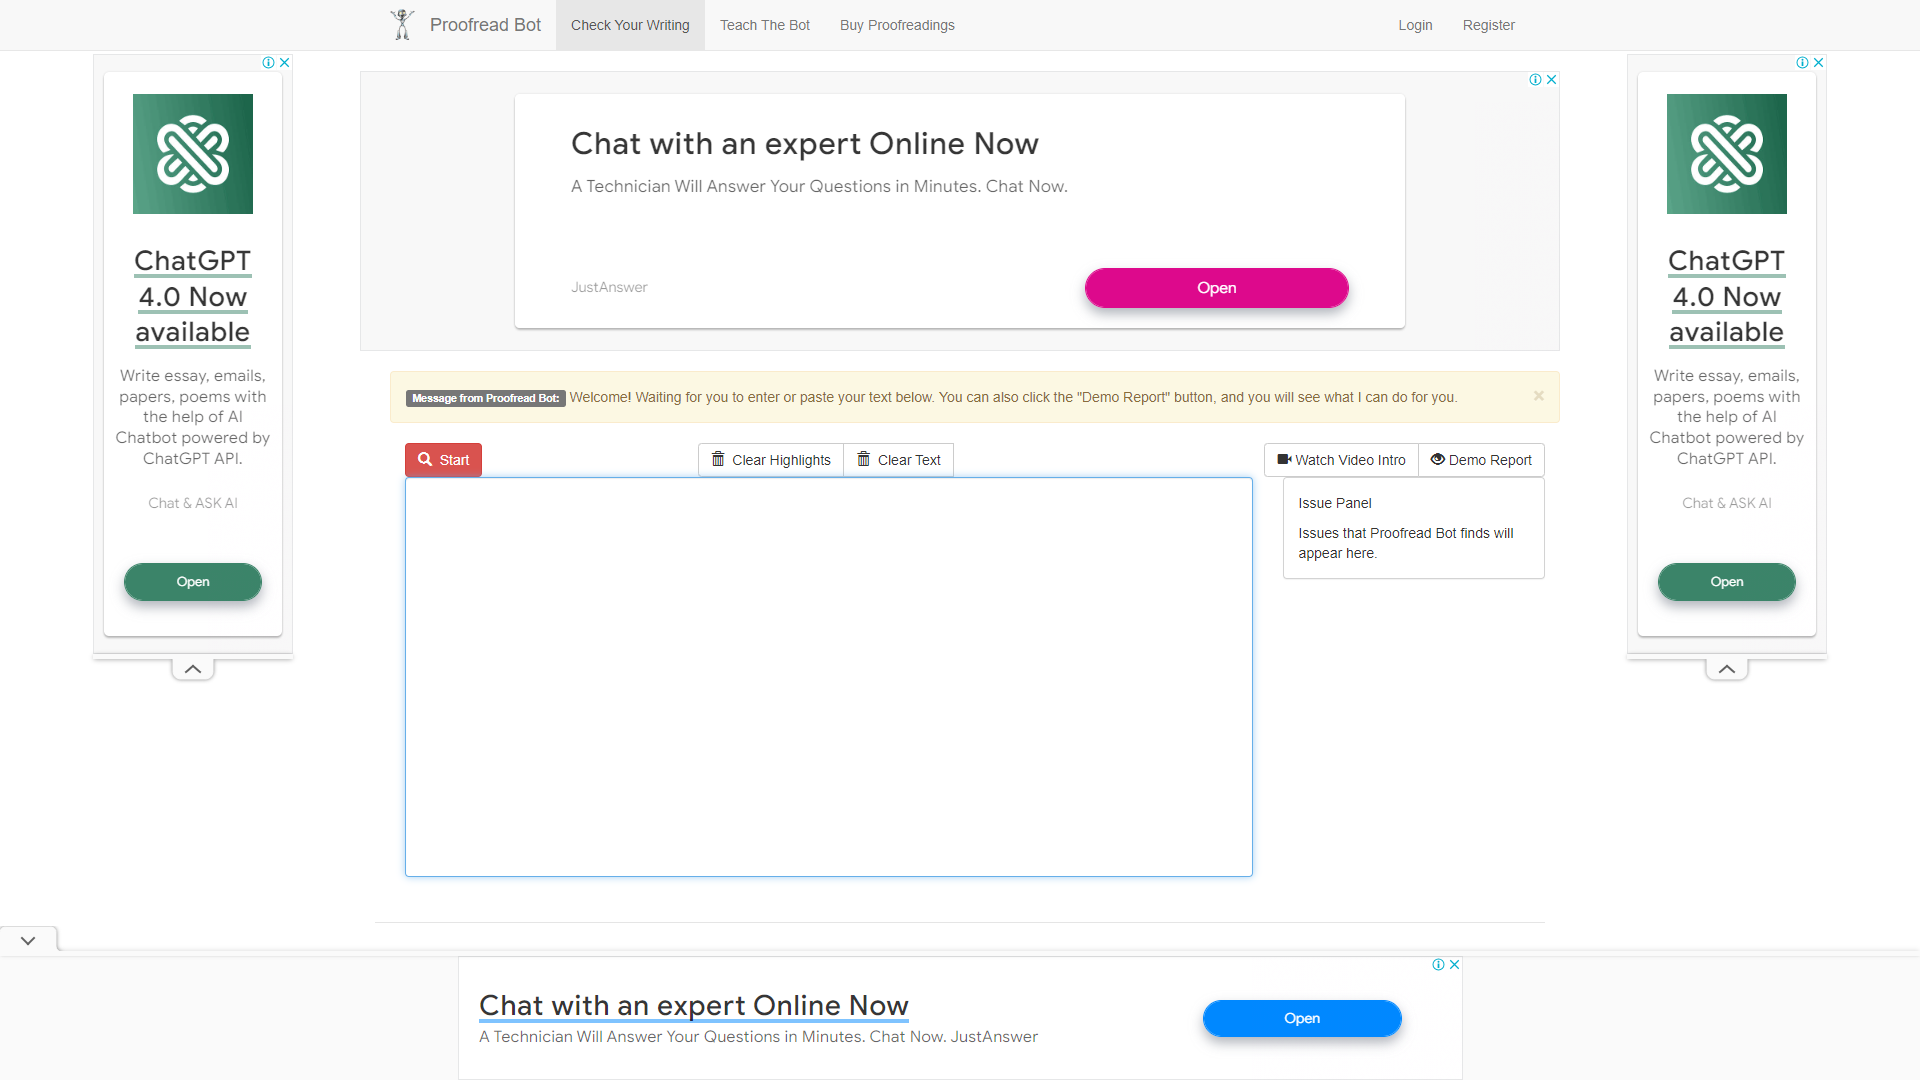Click the trash icon on Clear Text
The image size is (1920, 1080).
863,460
